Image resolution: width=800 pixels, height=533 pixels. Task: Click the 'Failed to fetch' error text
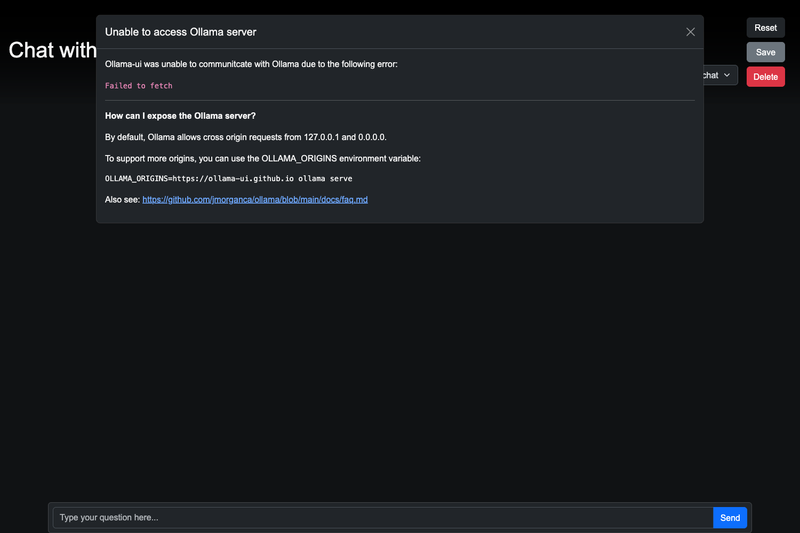pyautogui.click(x=139, y=86)
